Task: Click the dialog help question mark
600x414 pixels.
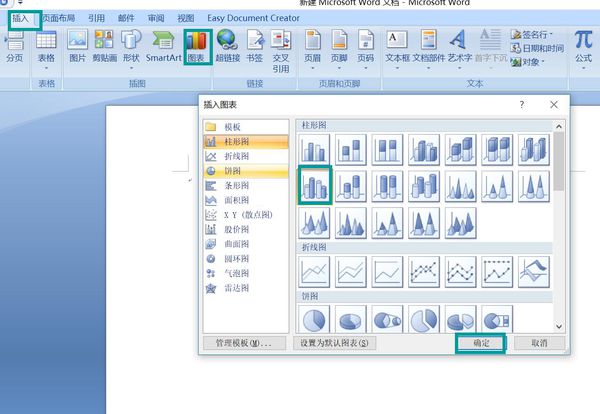Action: pos(522,104)
